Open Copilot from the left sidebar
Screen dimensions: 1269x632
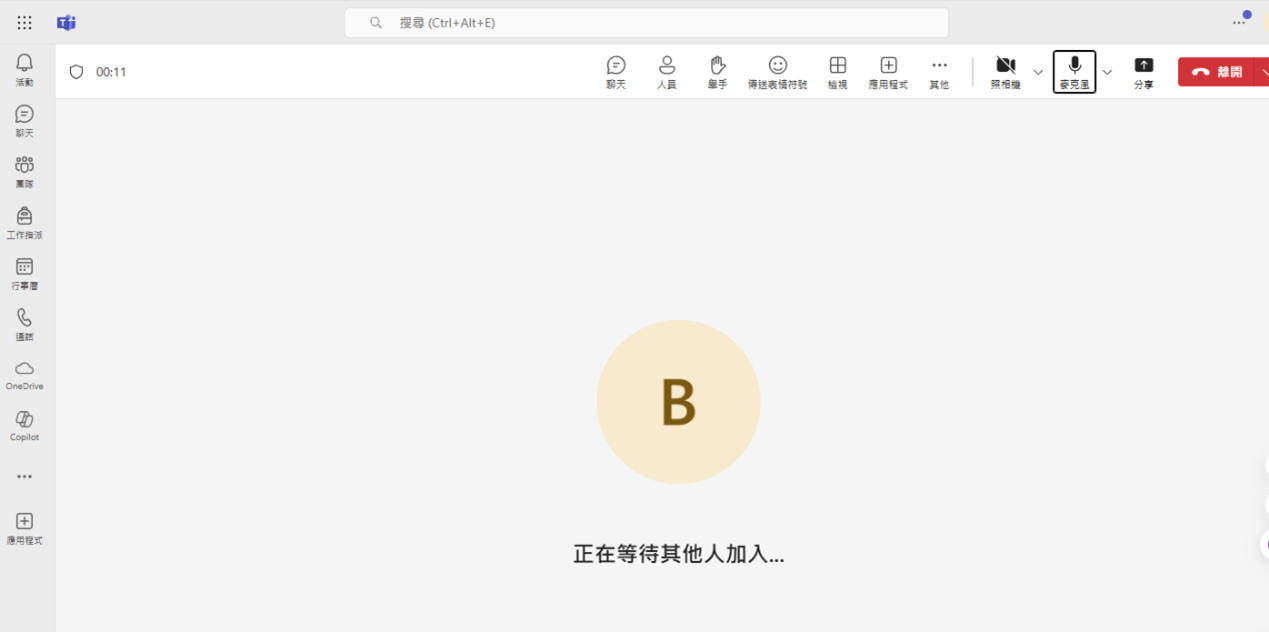coord(24,425)
